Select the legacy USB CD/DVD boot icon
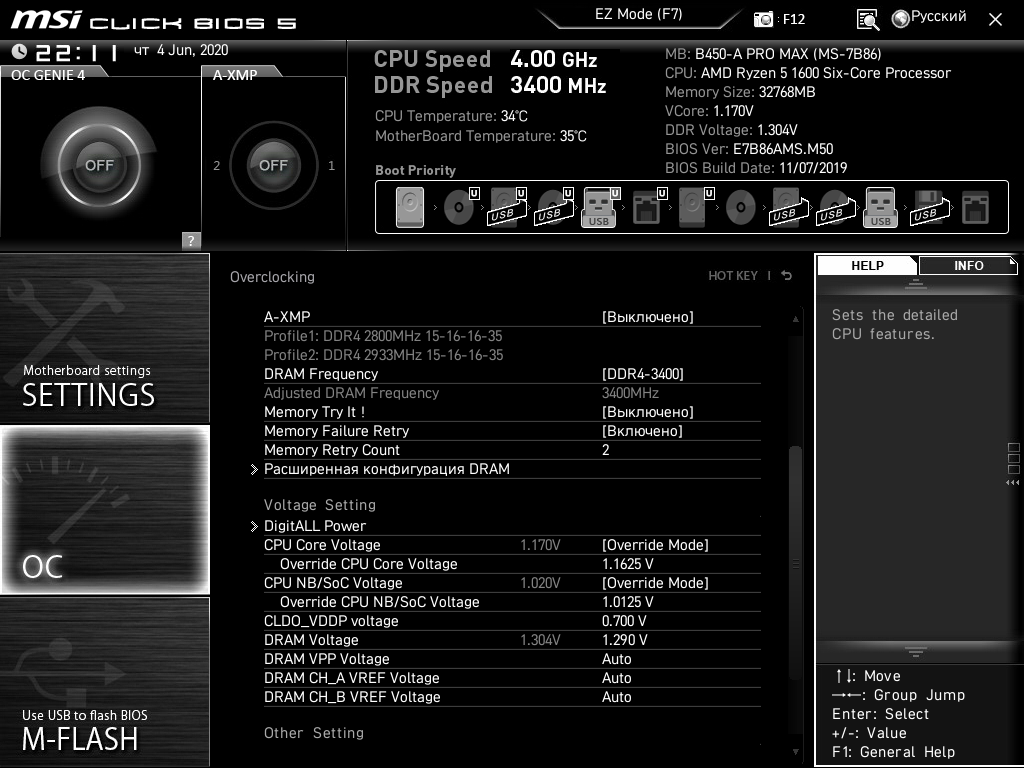Screen dimensions: 1024x768 click(836, 208)
